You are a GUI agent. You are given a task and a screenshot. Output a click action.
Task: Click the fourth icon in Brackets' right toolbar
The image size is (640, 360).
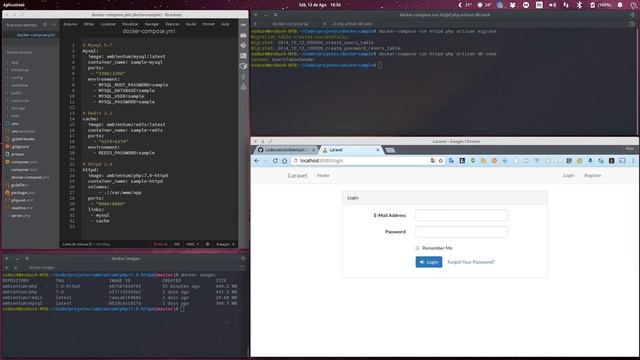[243, 56]
